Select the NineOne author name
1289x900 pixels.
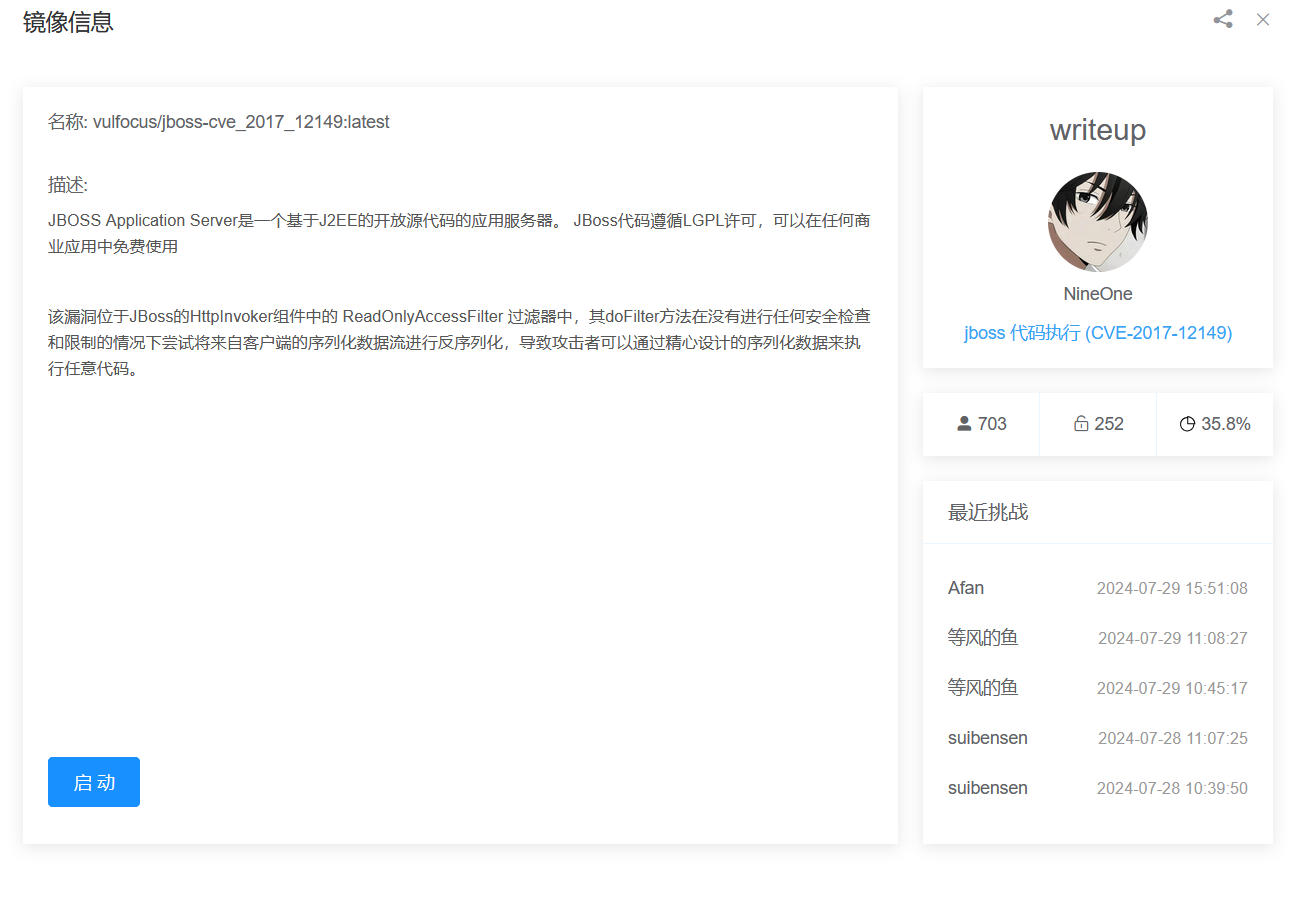pyautogui.click(x=1098, y=294)
